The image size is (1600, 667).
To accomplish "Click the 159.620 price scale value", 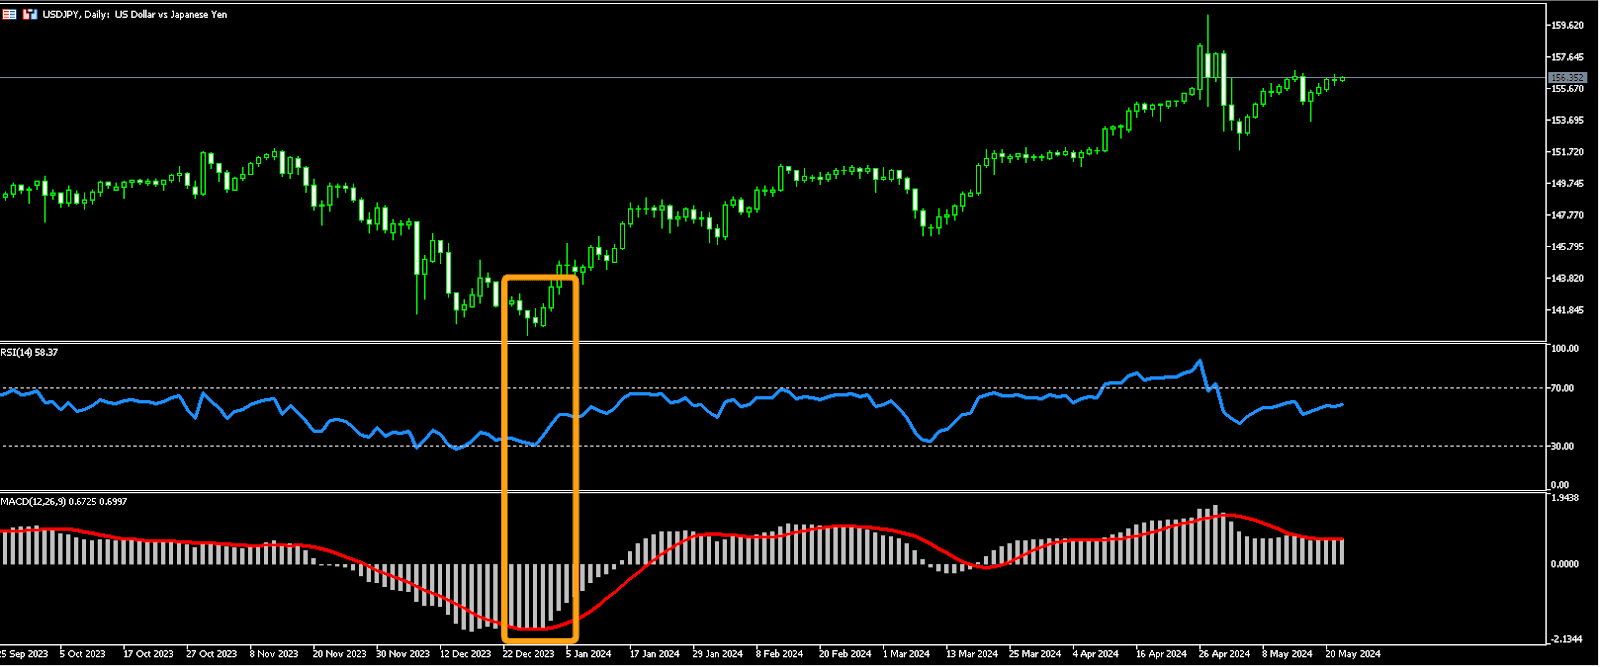I will click(x=1567, y=26).
